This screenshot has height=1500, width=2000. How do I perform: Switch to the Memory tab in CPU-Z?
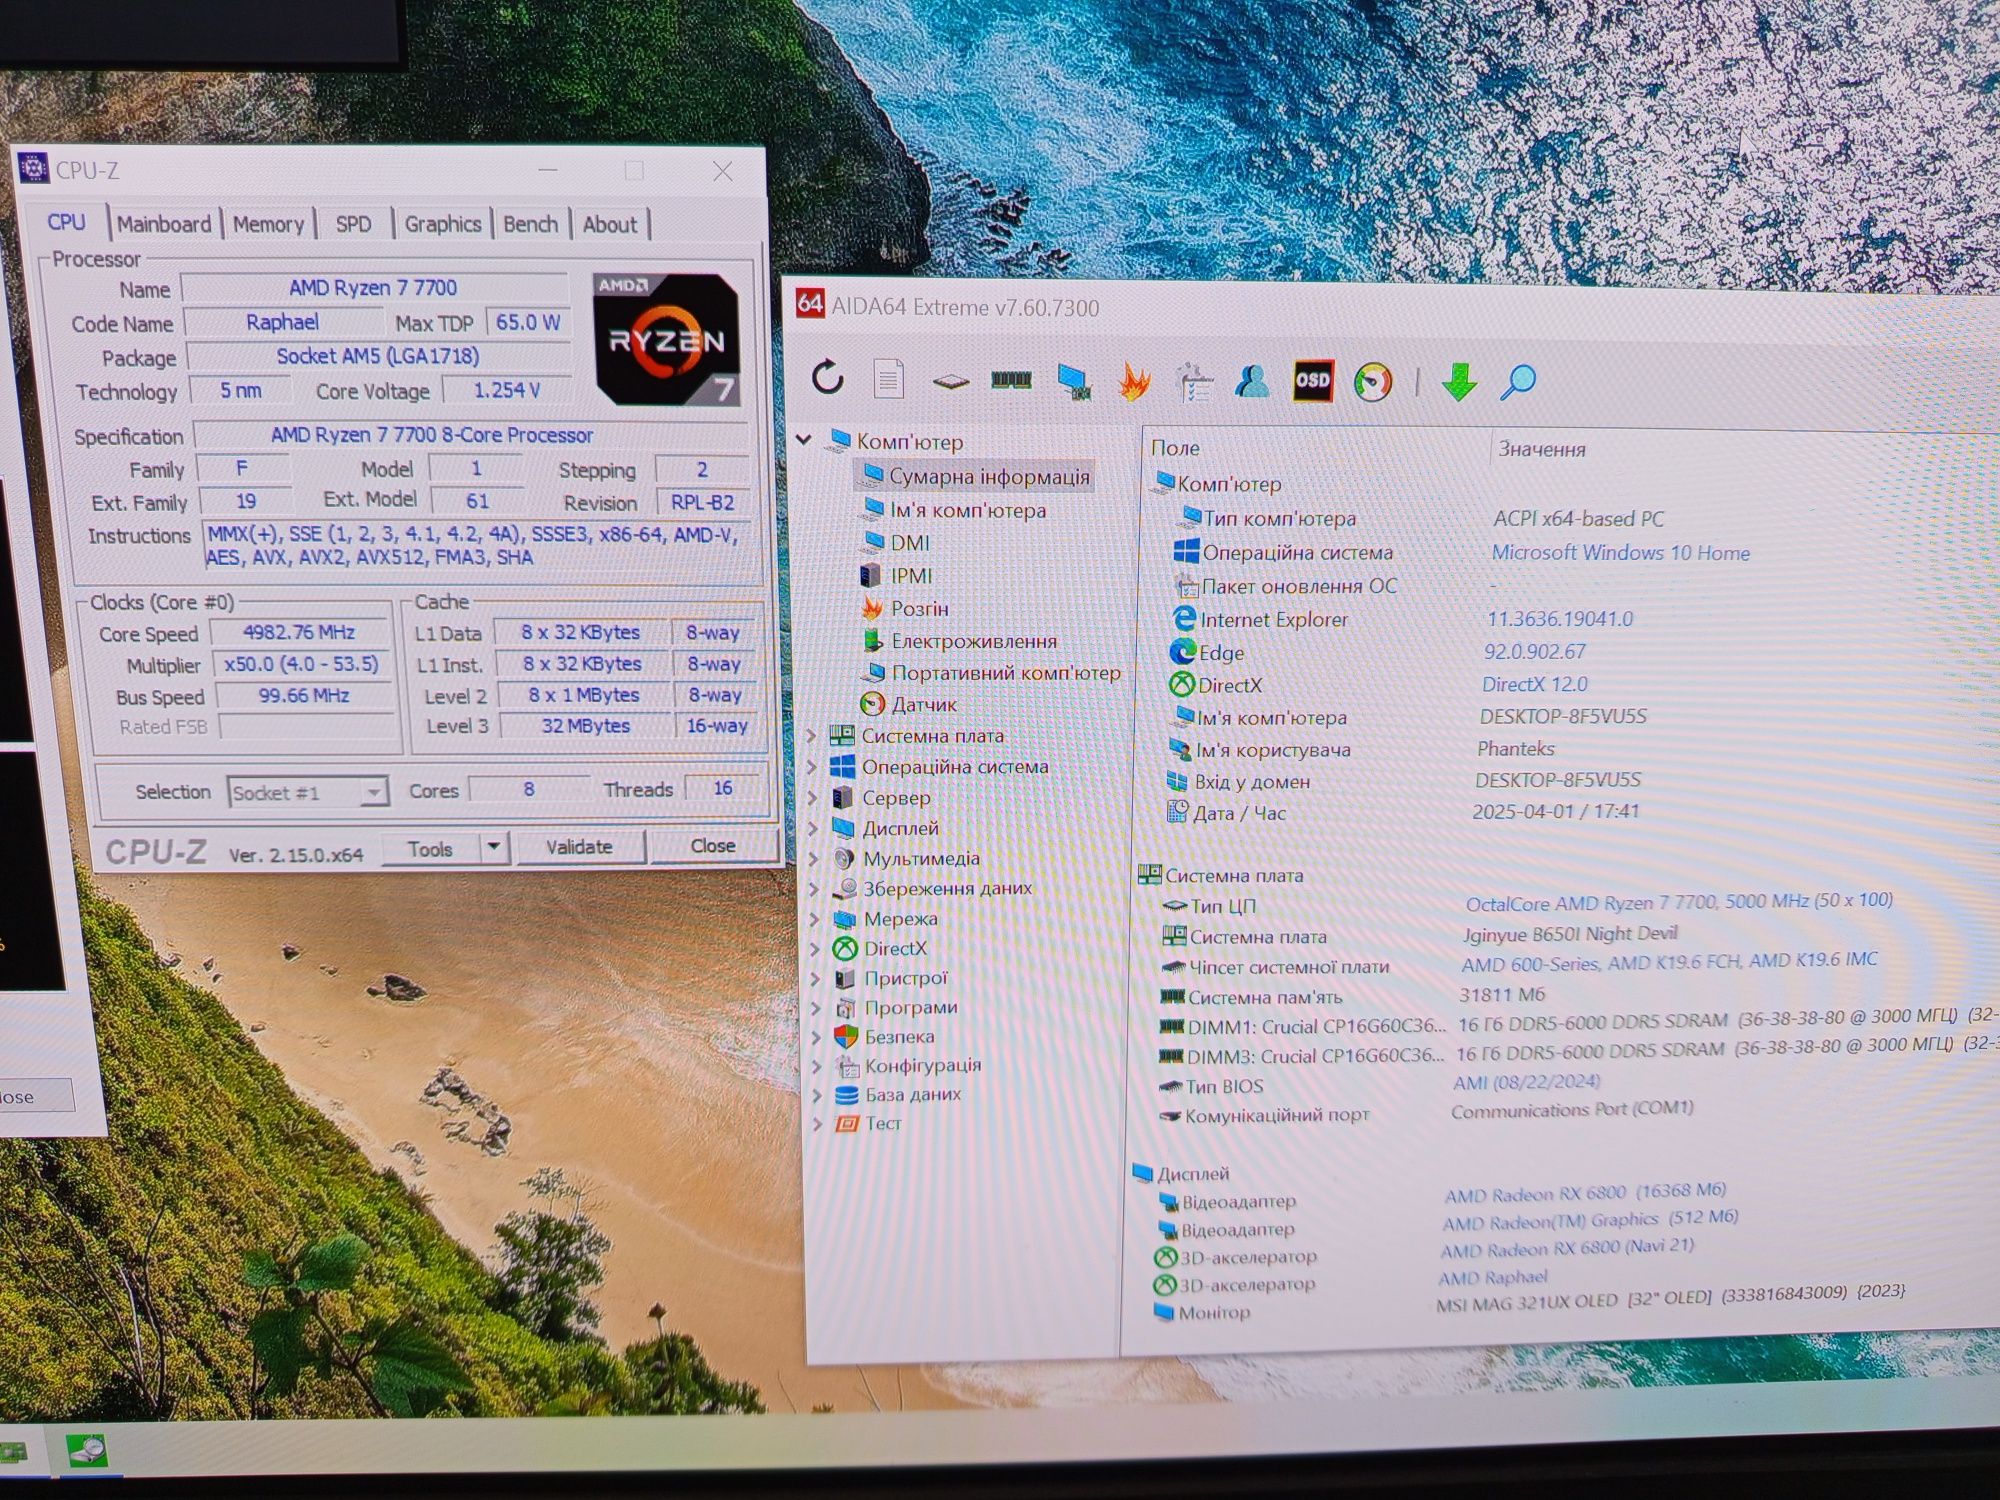pos(268,224)
